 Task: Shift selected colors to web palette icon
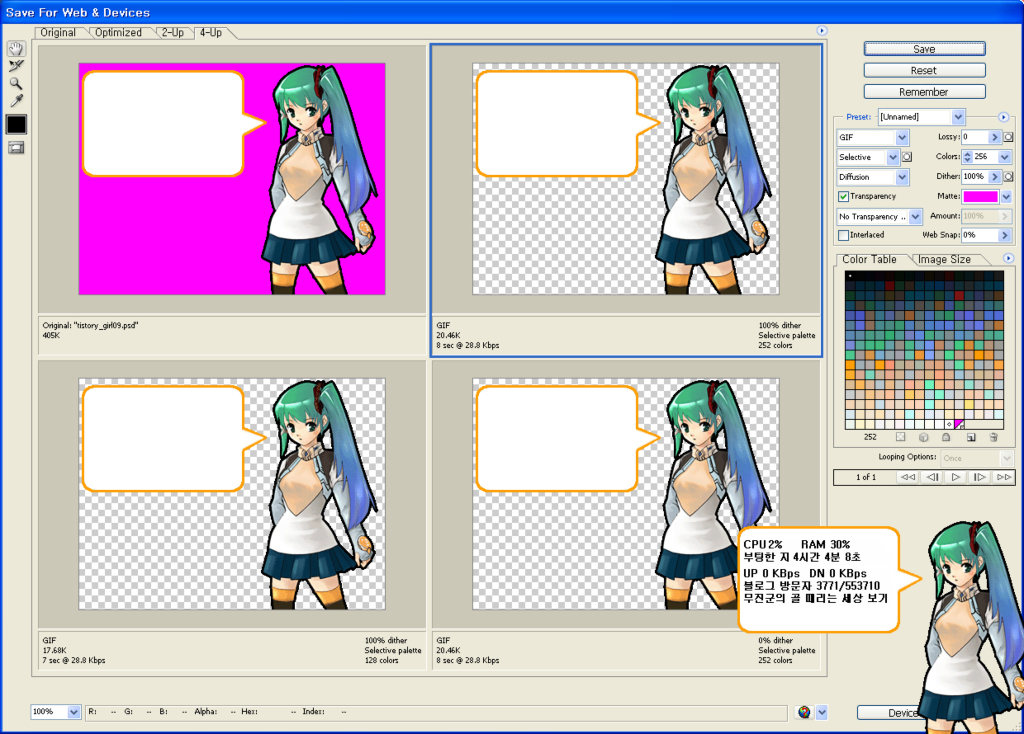[923, 437]
